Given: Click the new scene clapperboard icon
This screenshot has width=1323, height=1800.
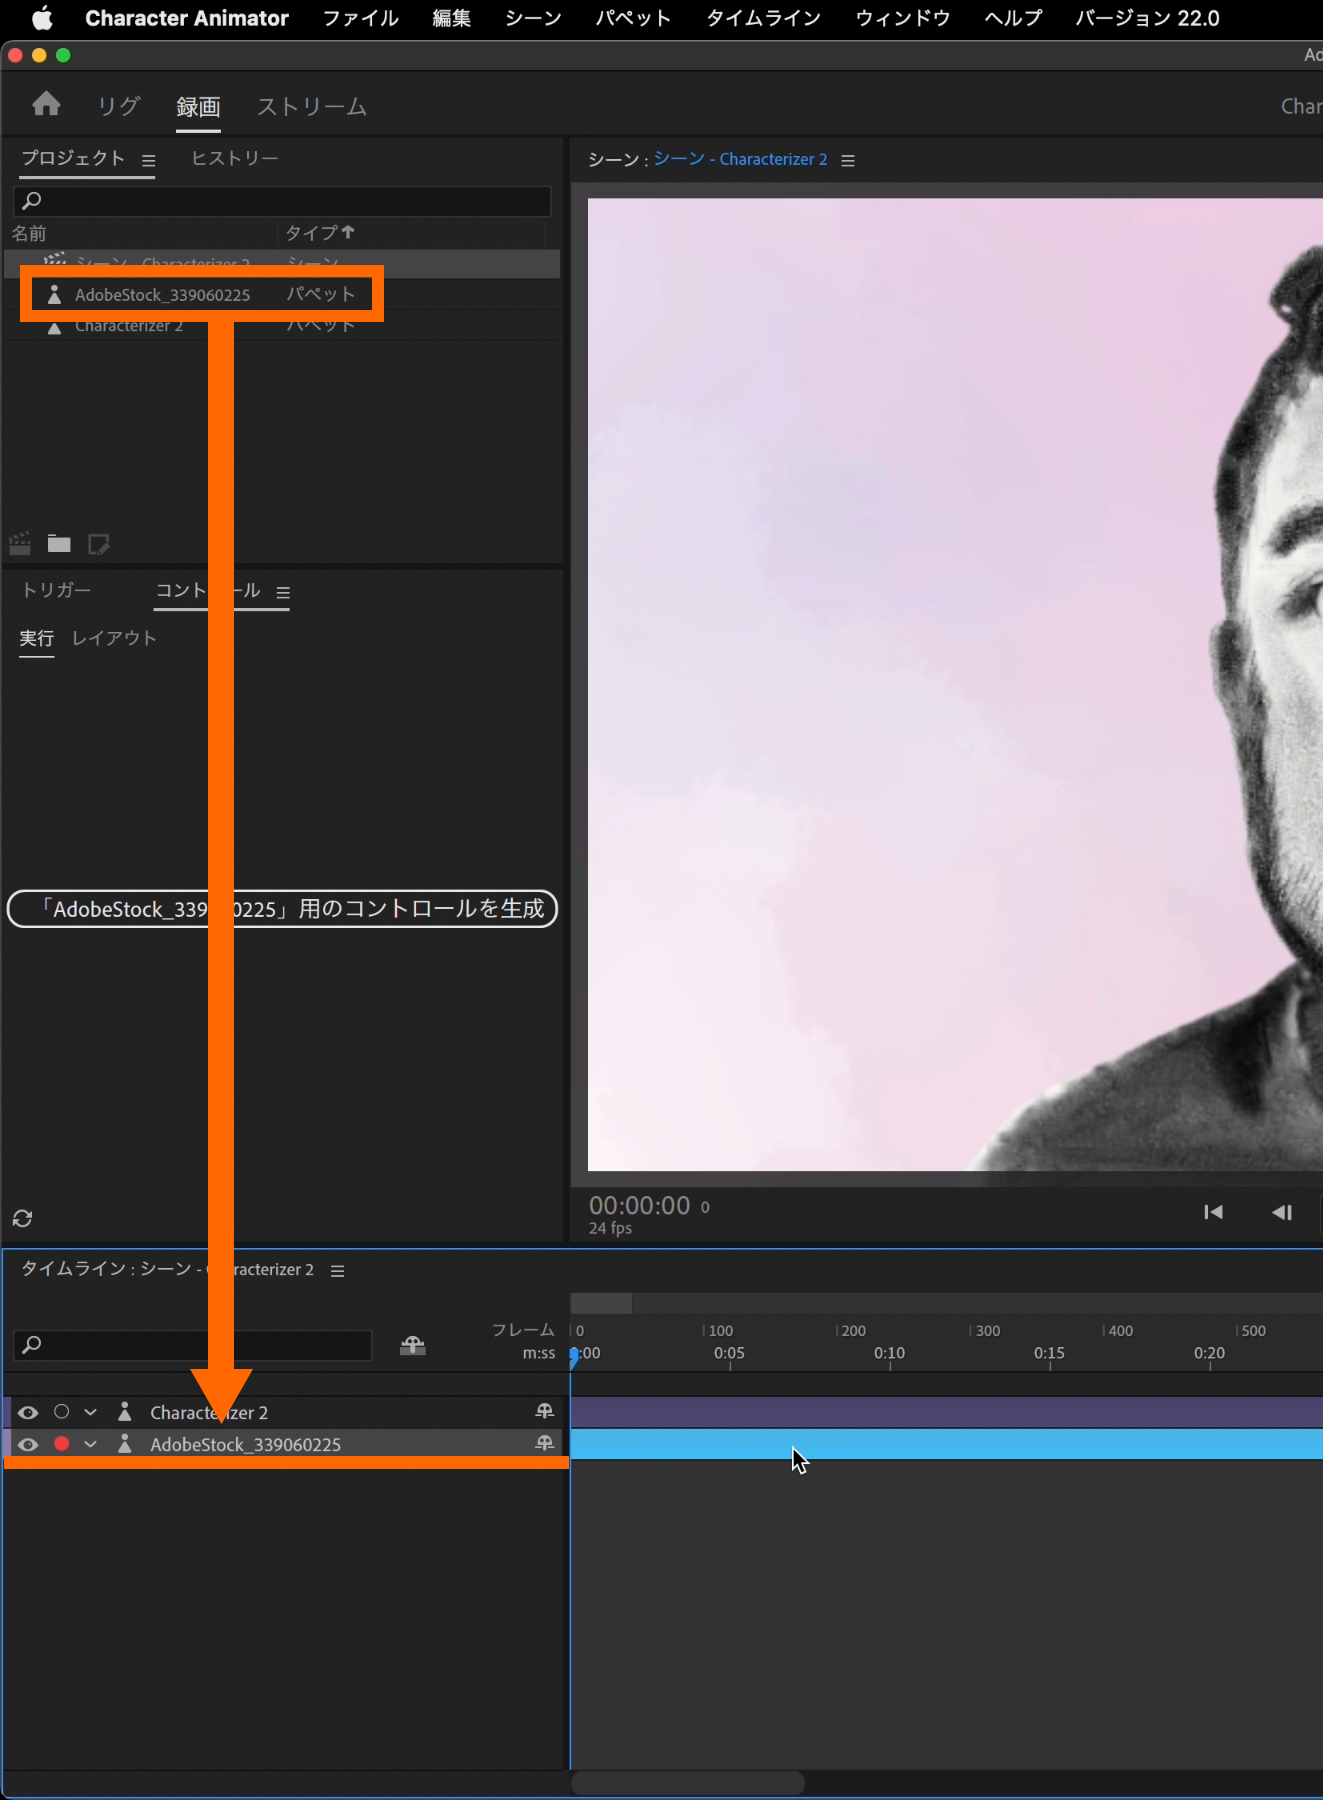Looking at the screenshot, I should [20, 543].
